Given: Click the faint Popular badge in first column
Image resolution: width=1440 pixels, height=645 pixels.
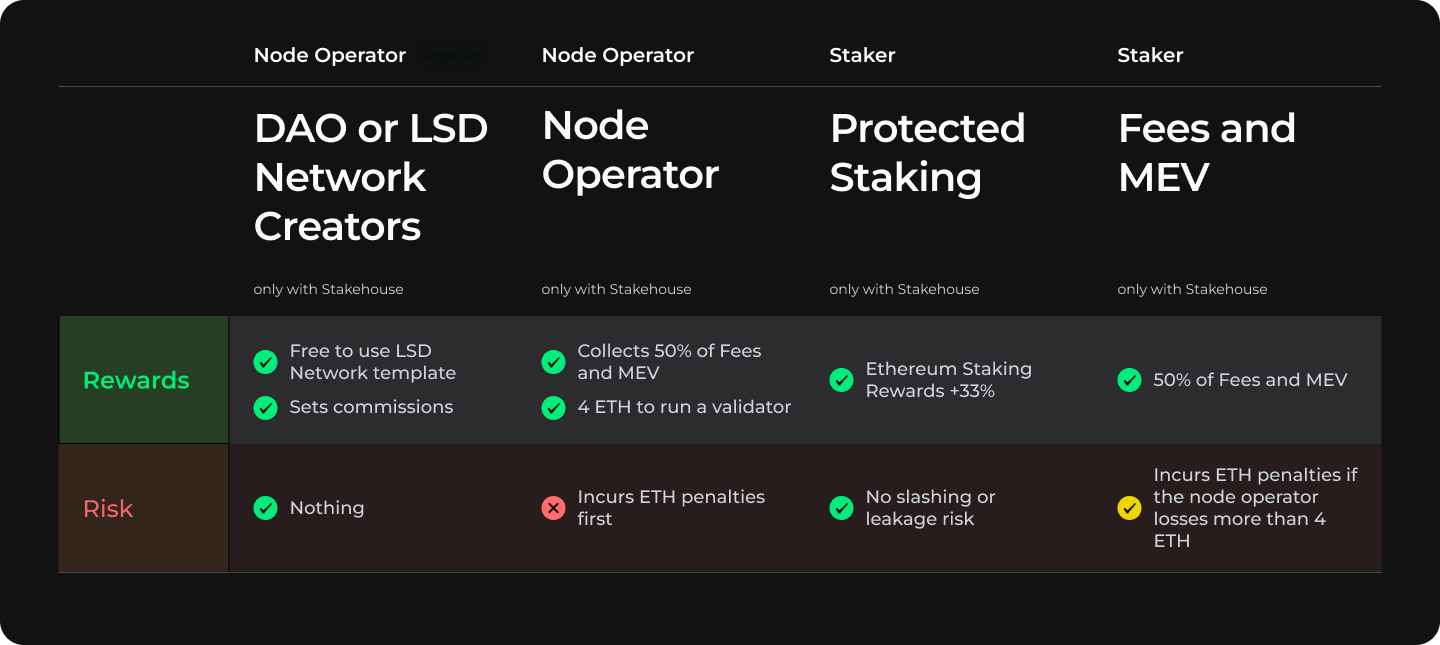Looking at the screenshot, I should point(452,55).
